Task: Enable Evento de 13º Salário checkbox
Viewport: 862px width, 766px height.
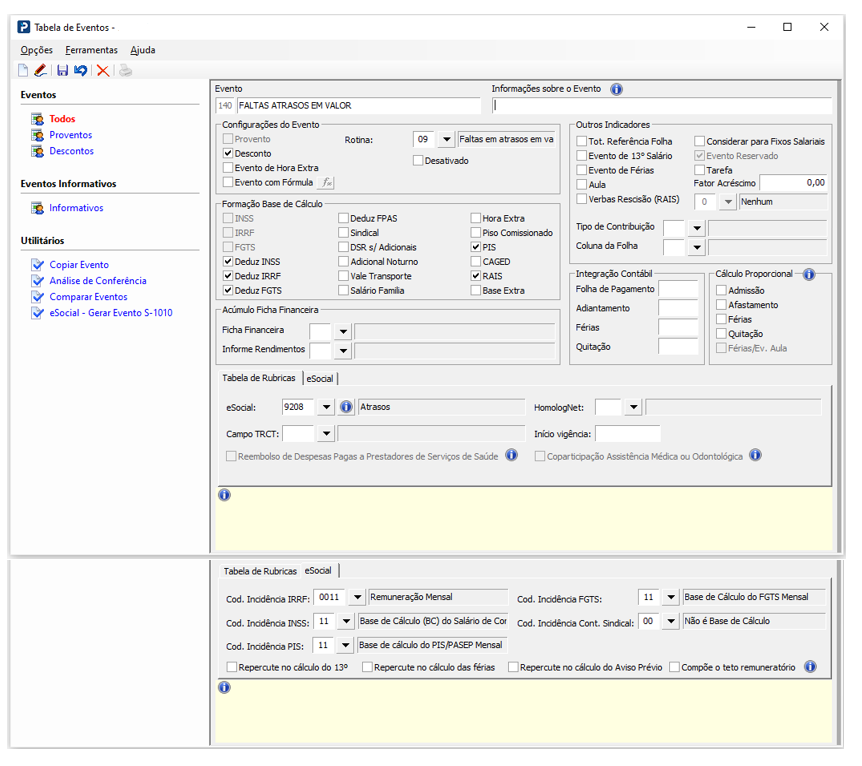Action: (582, 156)
